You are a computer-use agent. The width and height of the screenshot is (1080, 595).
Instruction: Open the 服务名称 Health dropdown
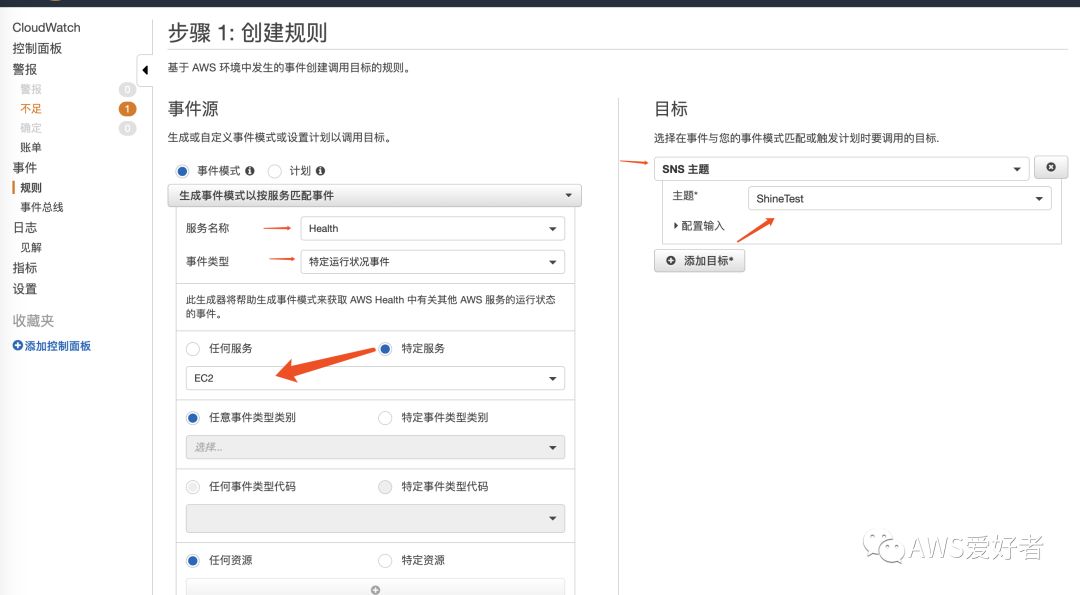point(433,229)
